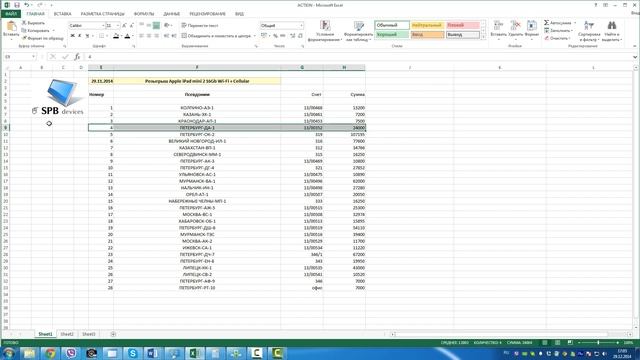The image size is (640, 360).
Task: Open the Fill (Заполнить) dropdown
Action: point(558,31)
